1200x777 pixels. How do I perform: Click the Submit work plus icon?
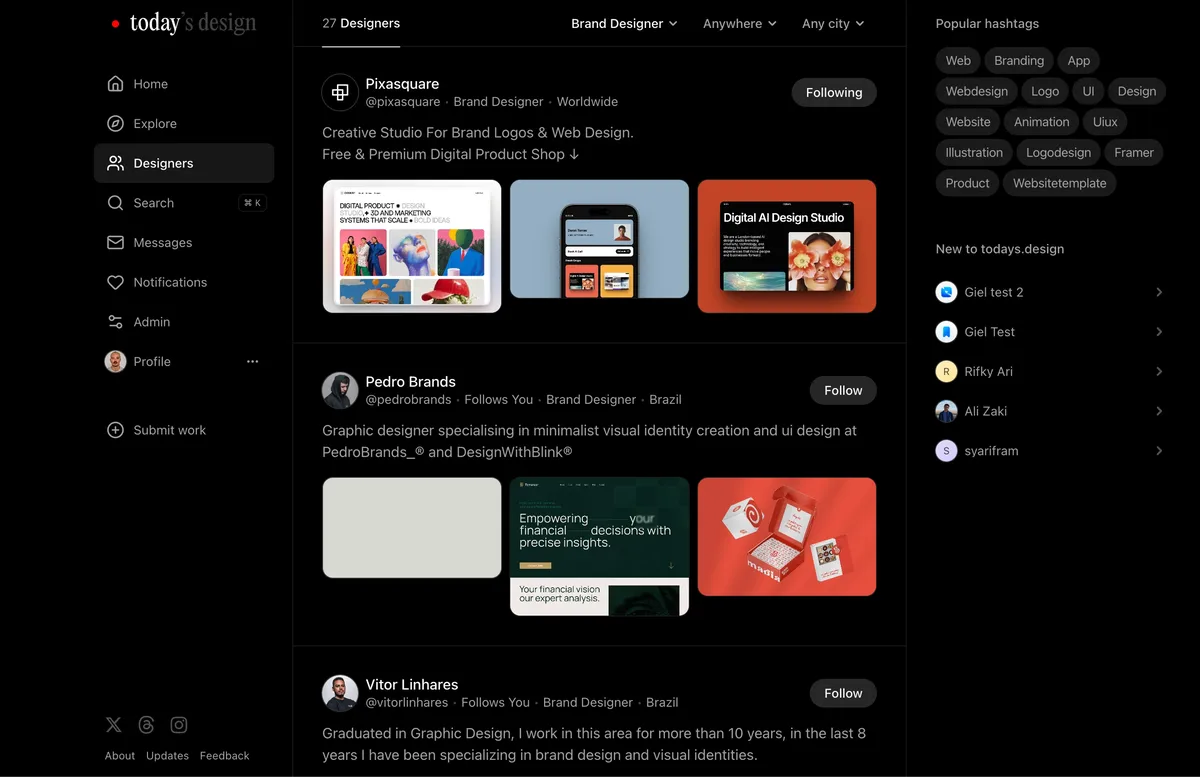tap(116, 430)
